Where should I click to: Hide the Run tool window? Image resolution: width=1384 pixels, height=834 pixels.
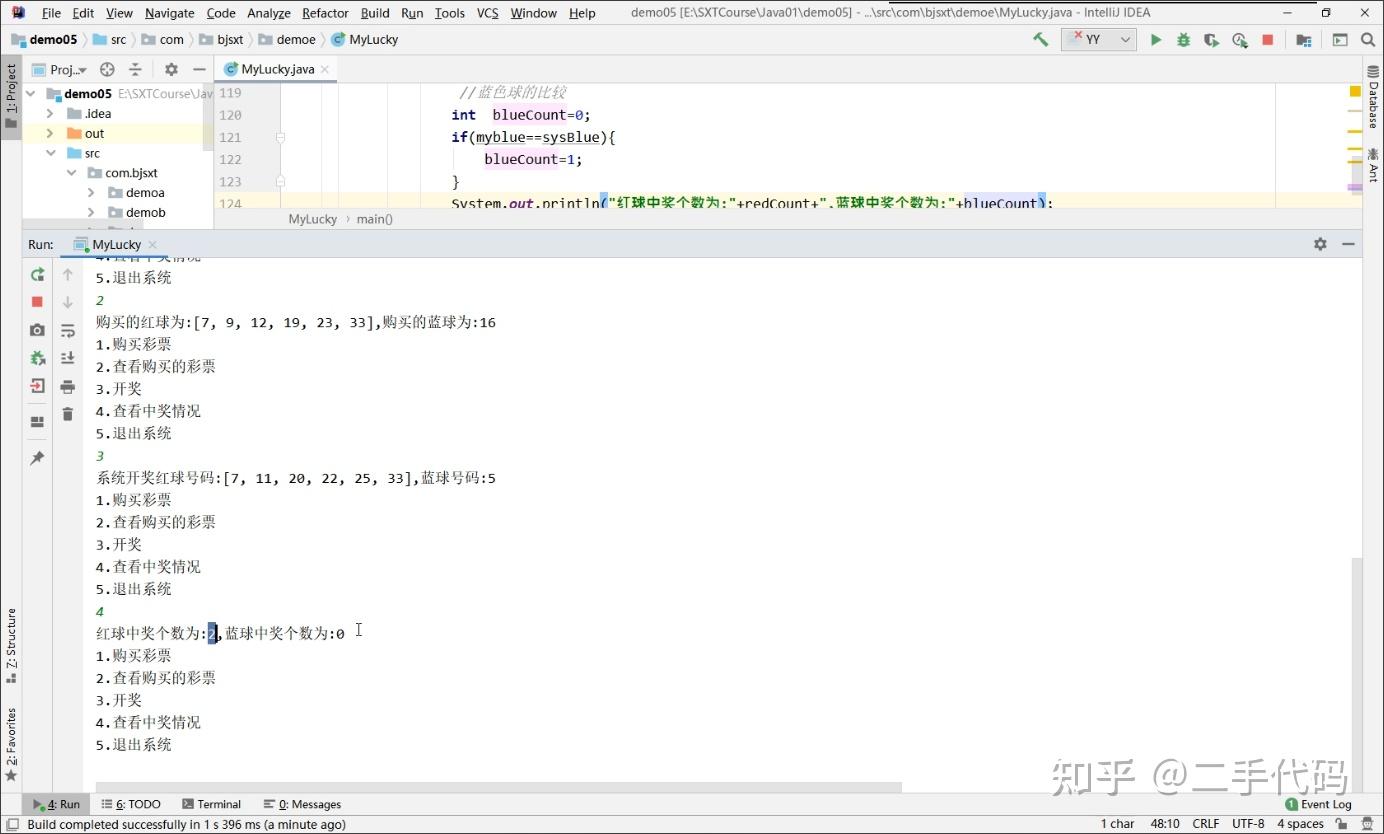(1348, 244)
